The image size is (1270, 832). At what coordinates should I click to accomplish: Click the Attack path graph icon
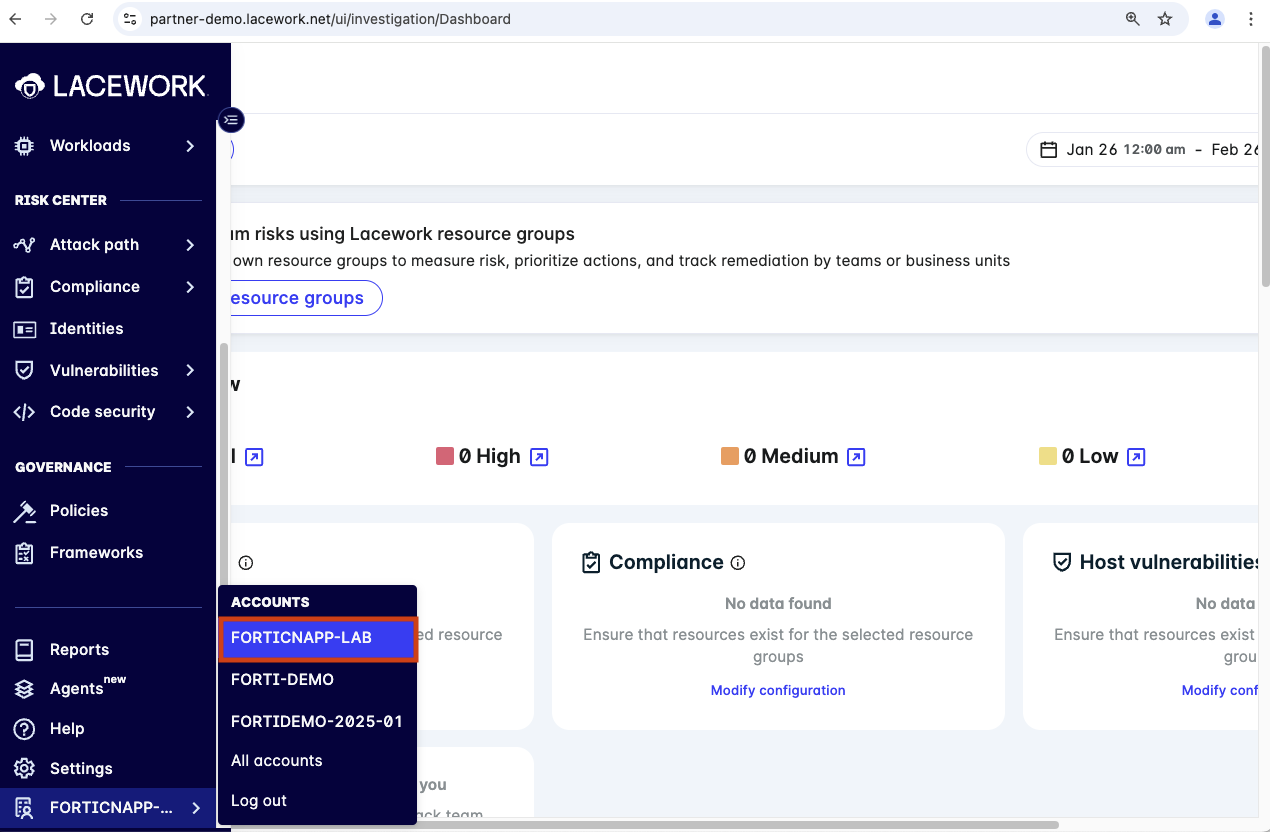[x=24, y=245]
